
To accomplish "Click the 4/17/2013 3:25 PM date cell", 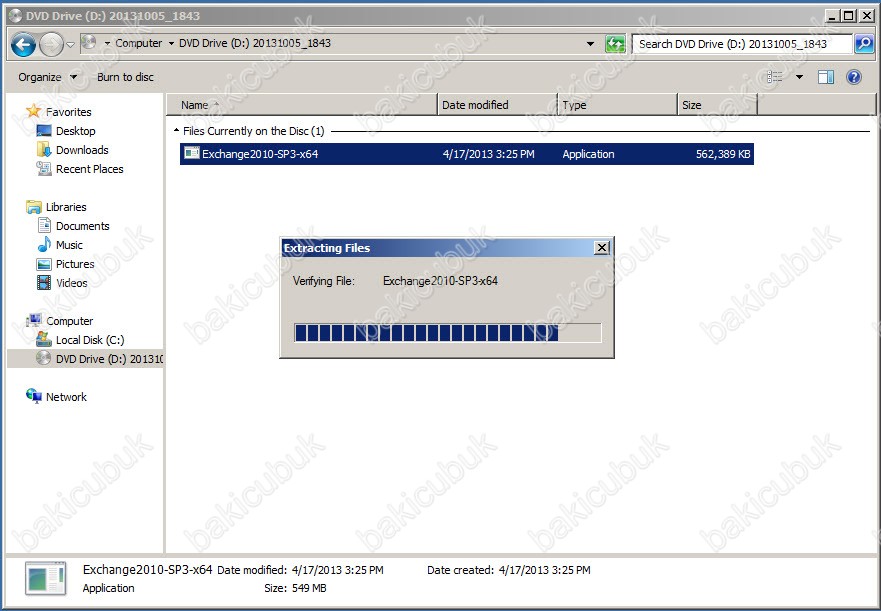I will pyautogui.click(x=488, y=154).
